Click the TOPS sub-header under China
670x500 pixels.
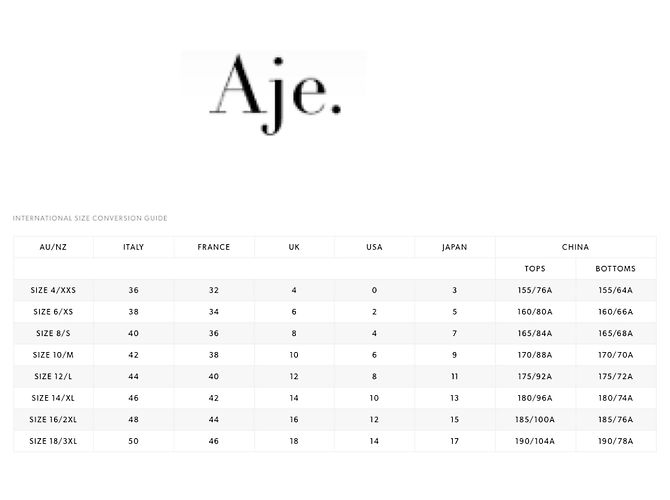click(x=535, y=269)
